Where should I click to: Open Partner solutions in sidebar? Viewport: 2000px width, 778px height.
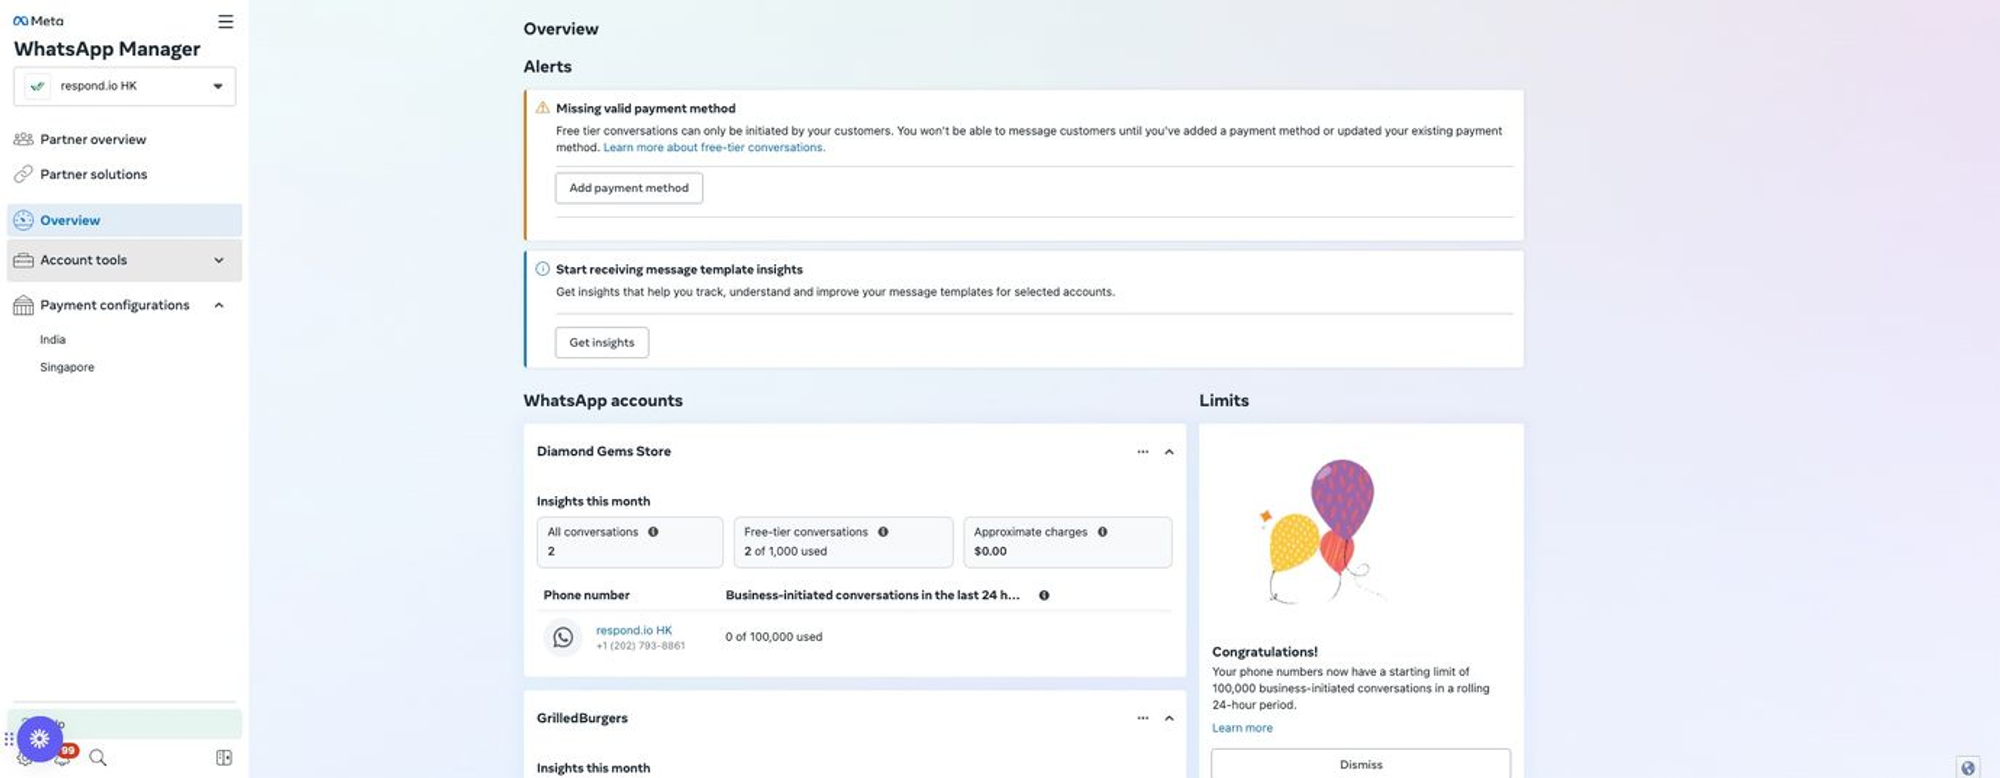[x=93, y=174]
